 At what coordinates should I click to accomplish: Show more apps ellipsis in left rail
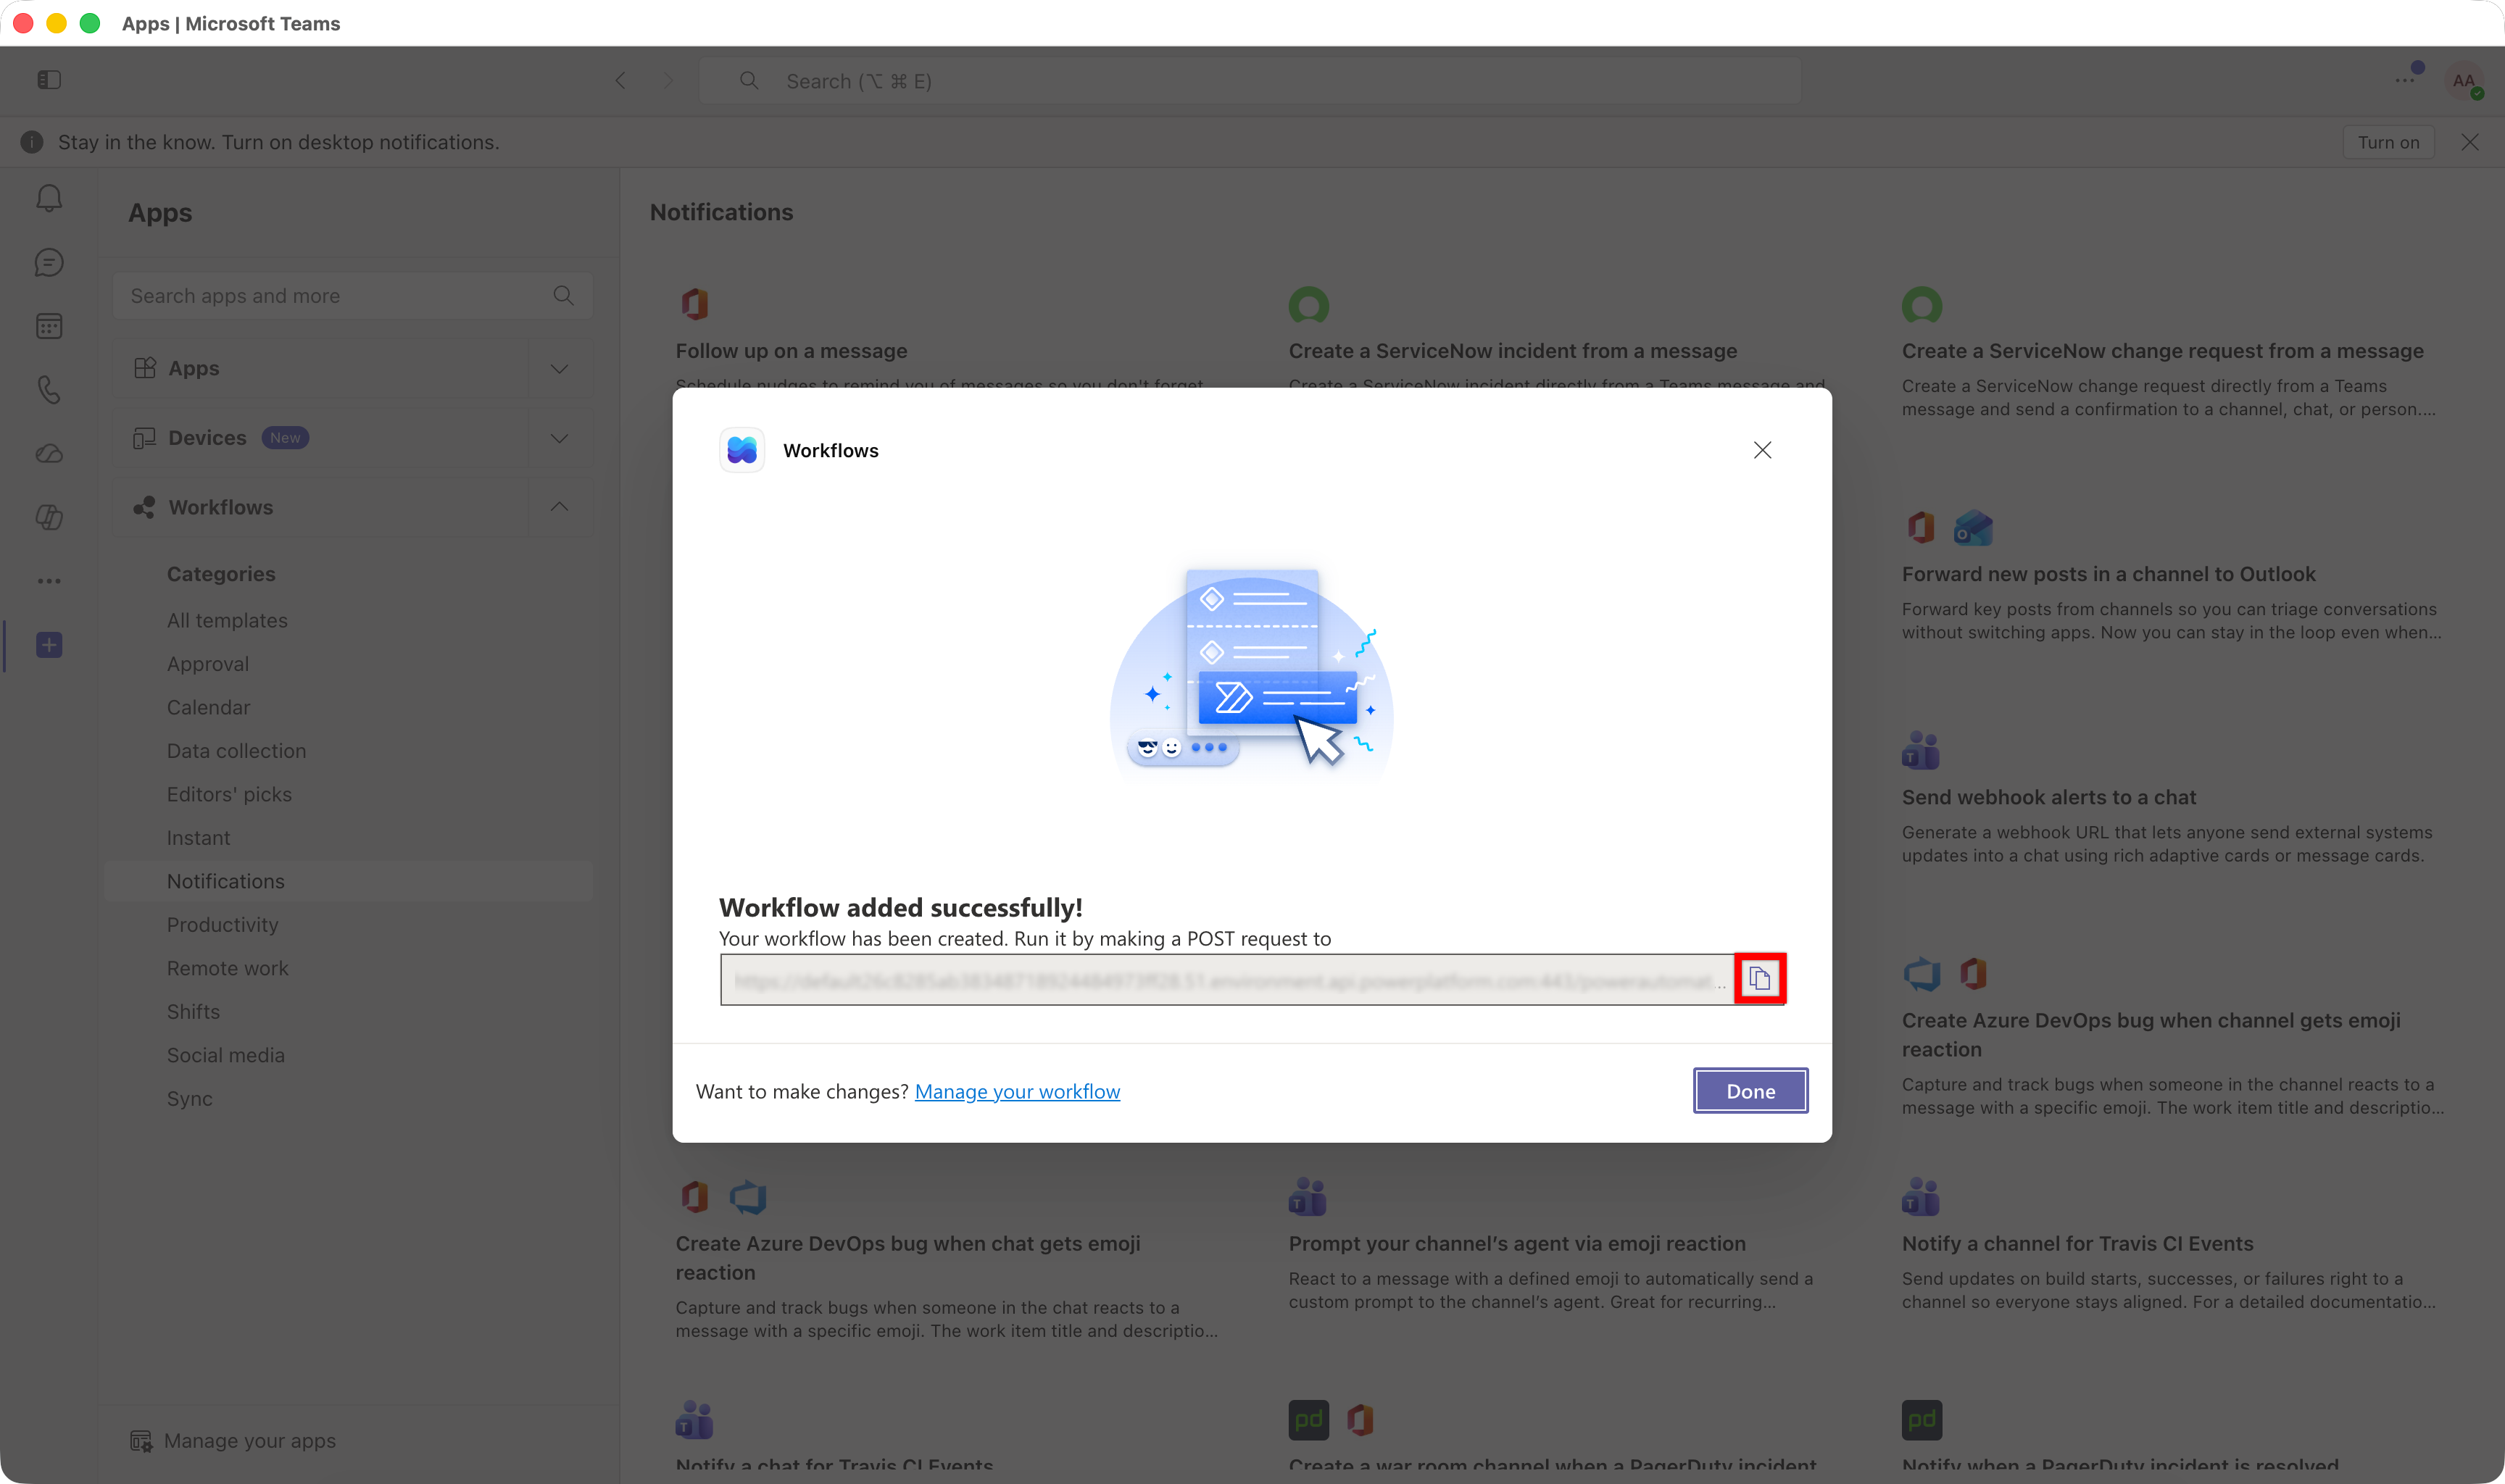coord(49,581)
